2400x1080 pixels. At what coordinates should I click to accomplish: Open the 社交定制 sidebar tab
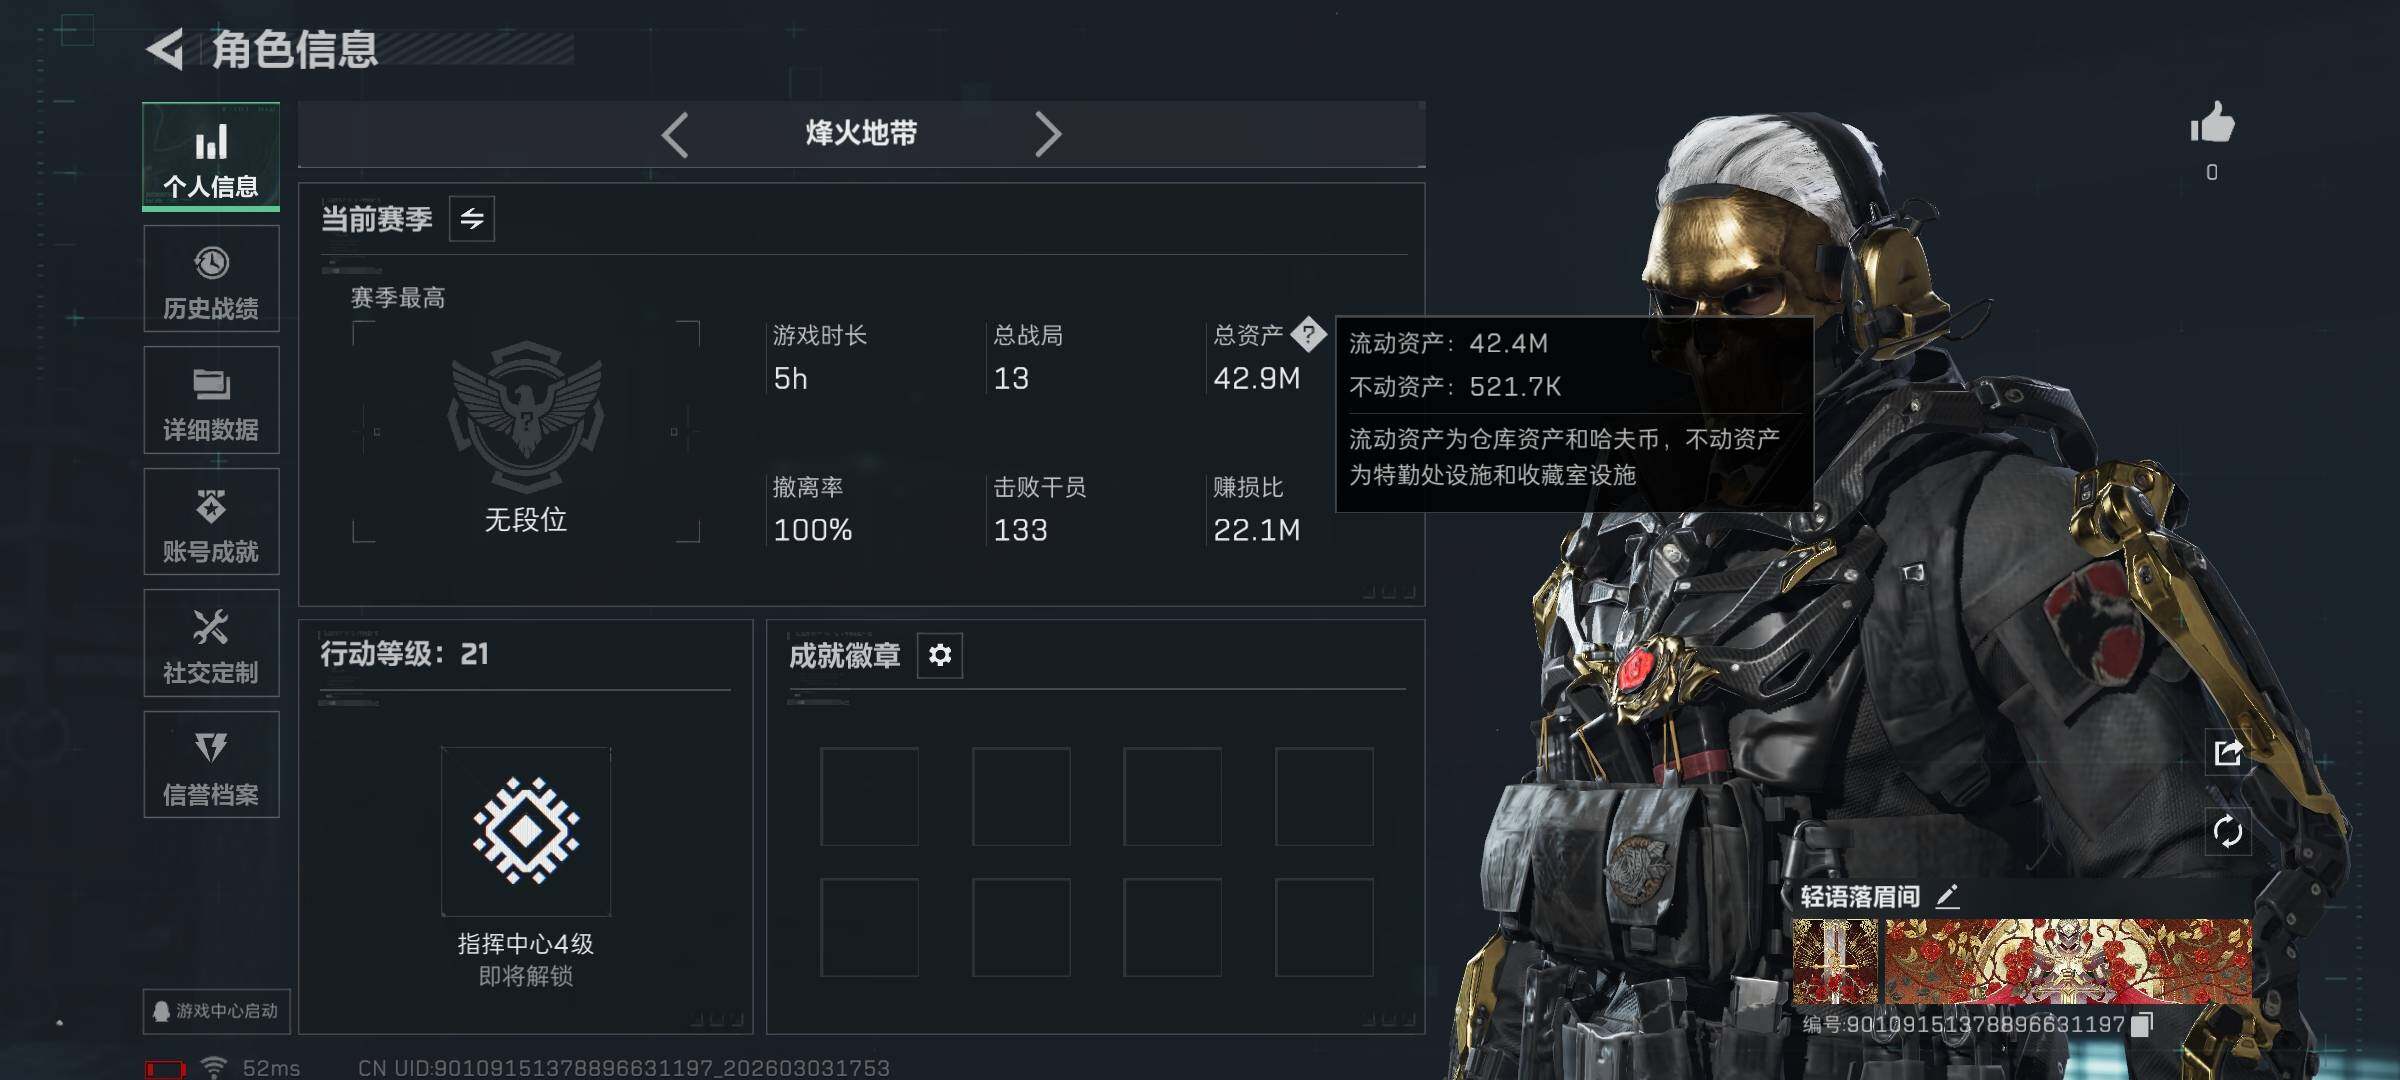[211, 643]
